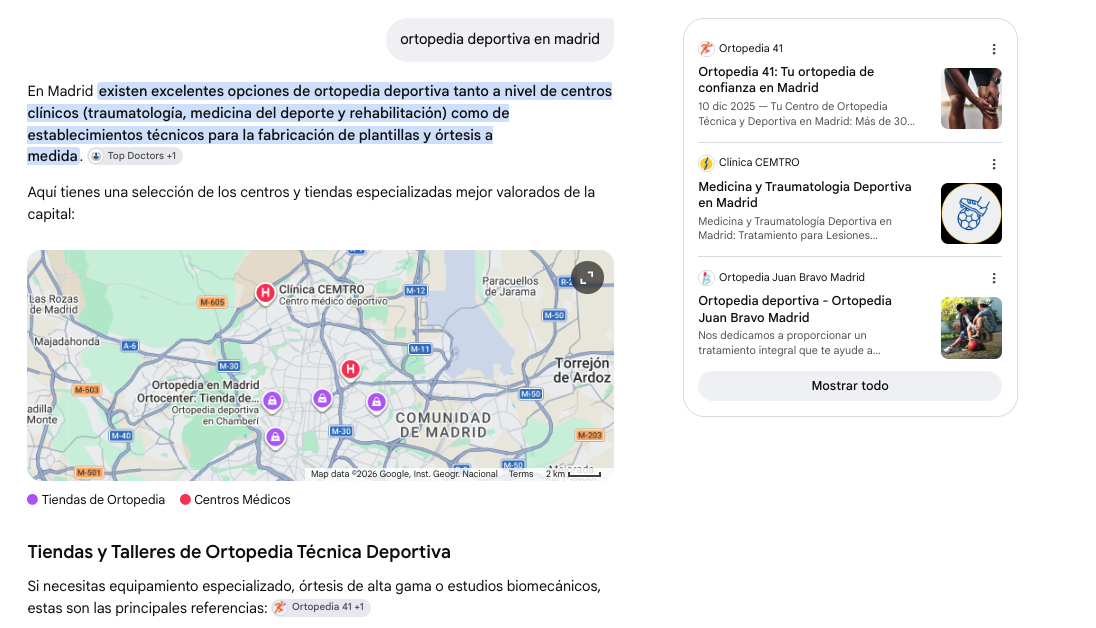1096x628 pixels.
Task: Click the football boot thumbnail for Clínica CEMTRO
Action: (x=971, y=213)
